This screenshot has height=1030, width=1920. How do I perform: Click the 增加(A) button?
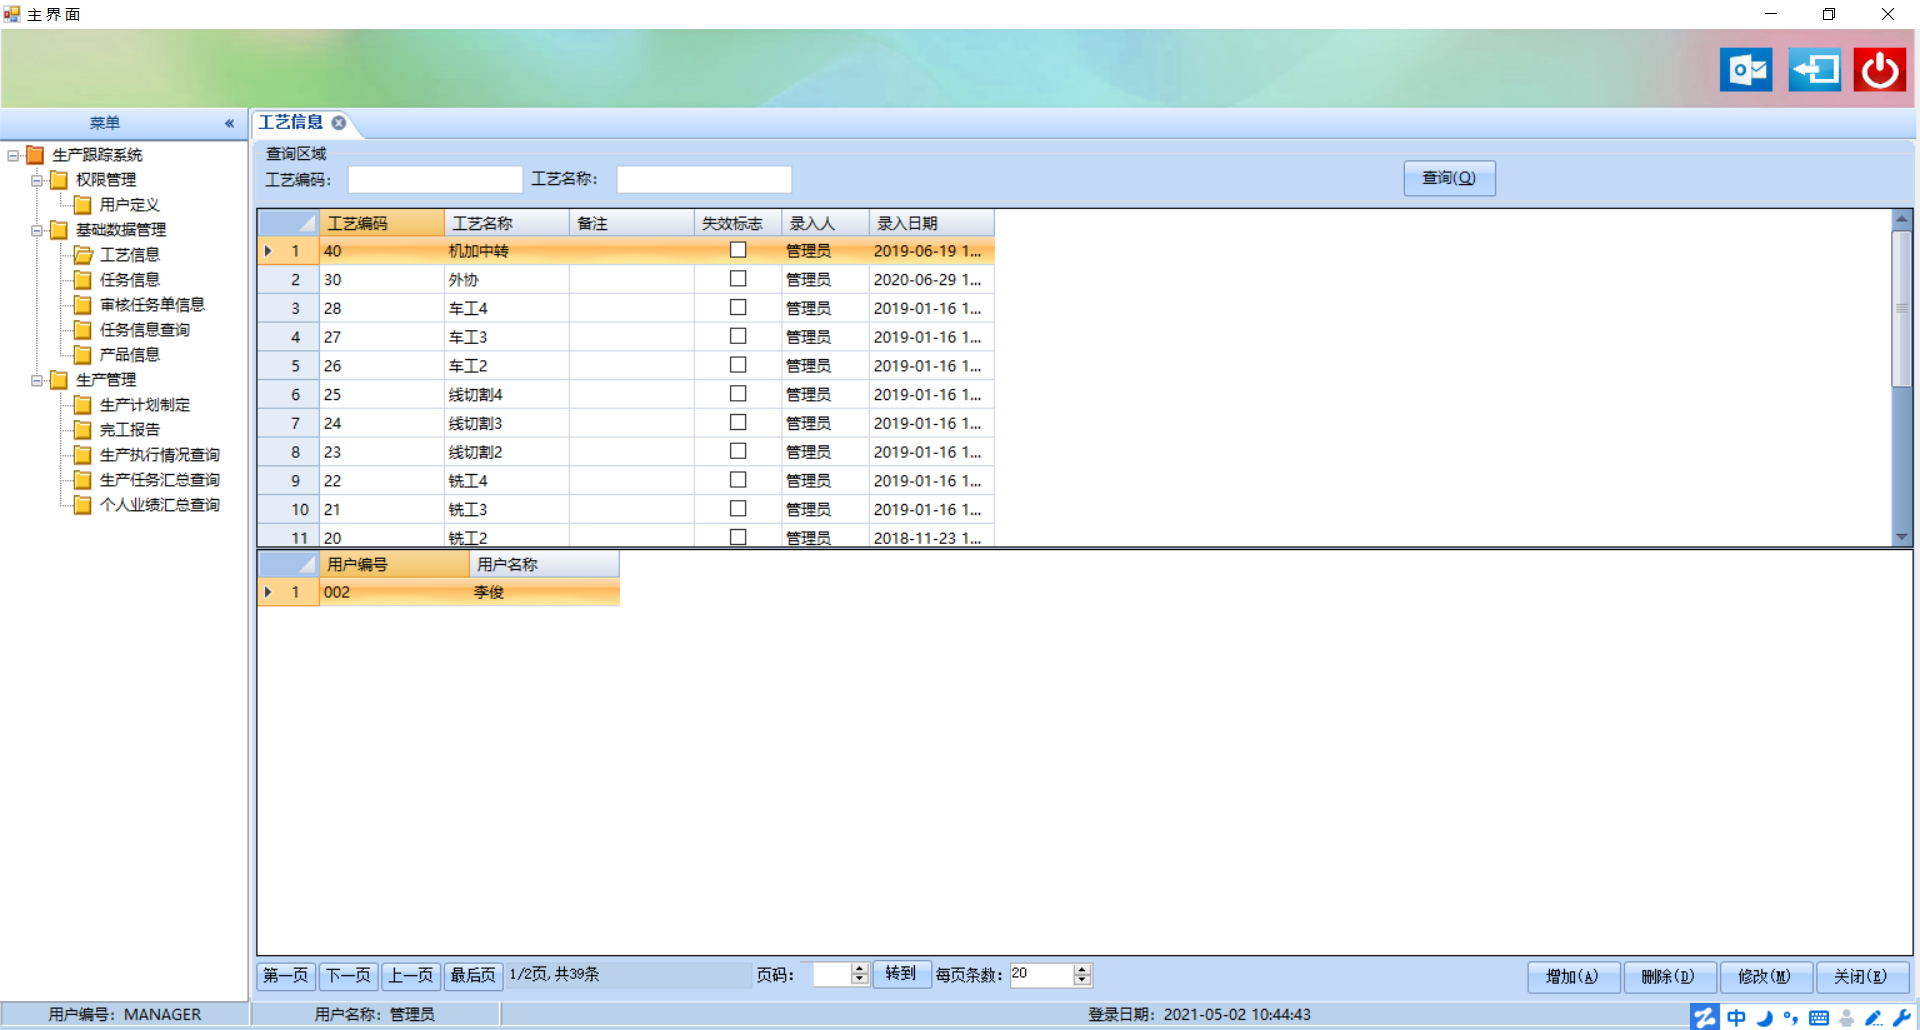[x=1573, y=977]
